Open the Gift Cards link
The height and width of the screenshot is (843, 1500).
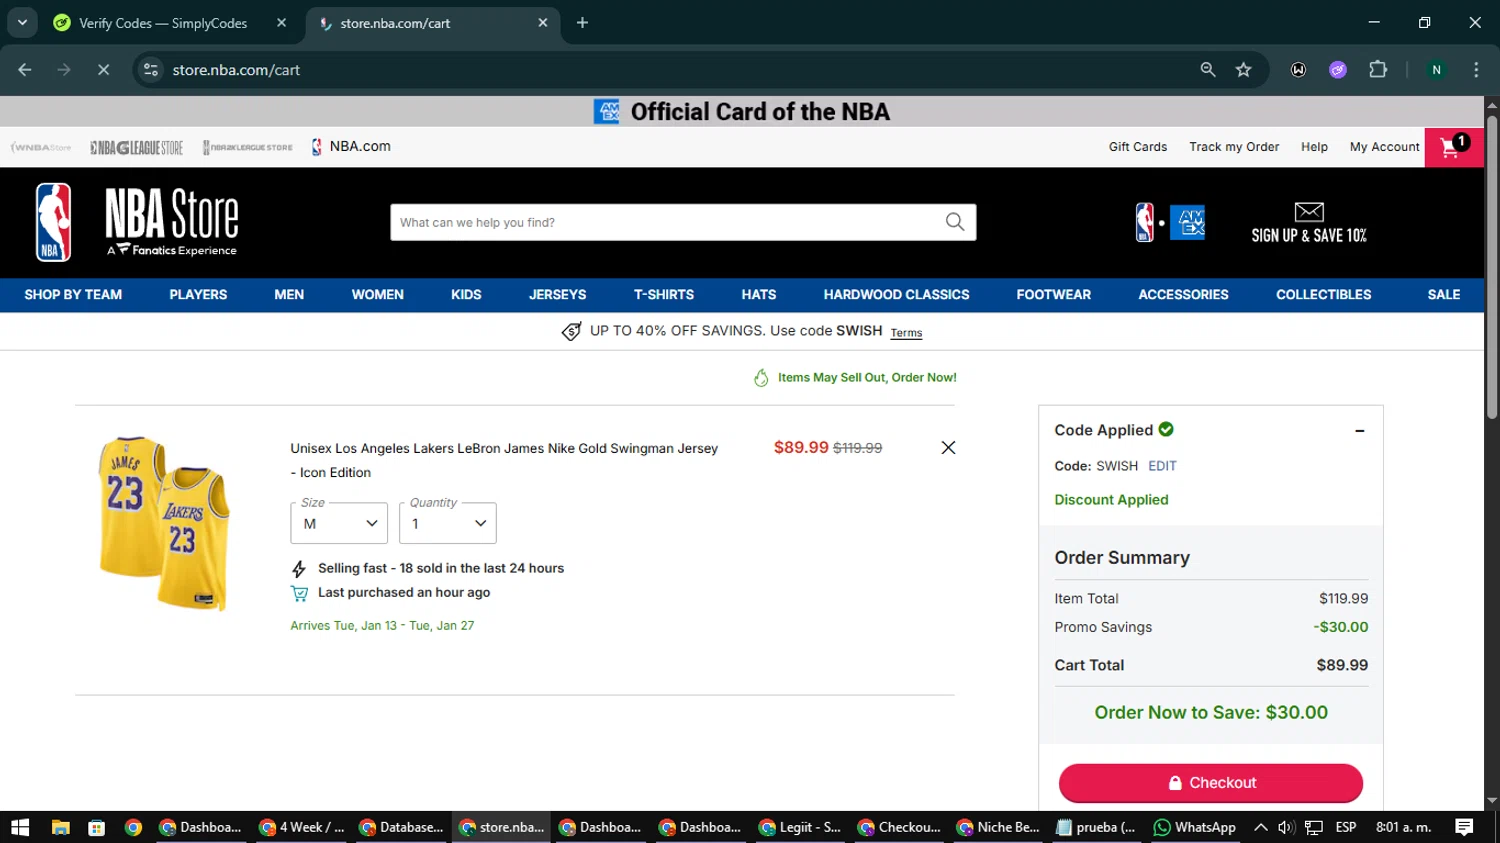point(1137,147)
